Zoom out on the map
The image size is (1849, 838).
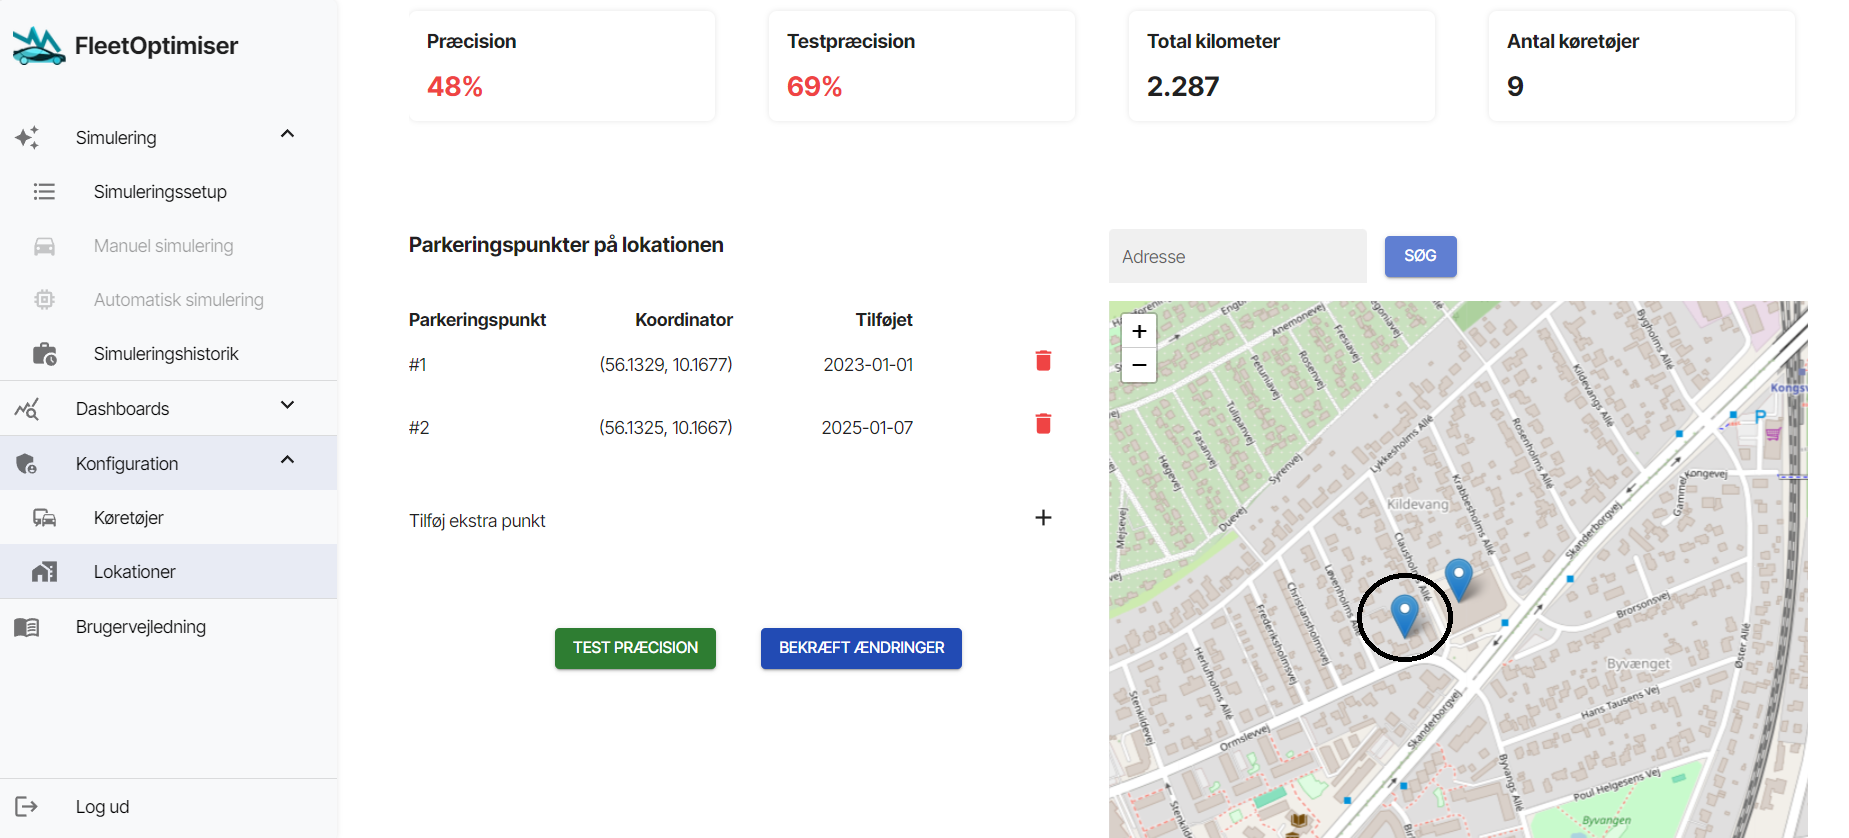point(1139,366)
